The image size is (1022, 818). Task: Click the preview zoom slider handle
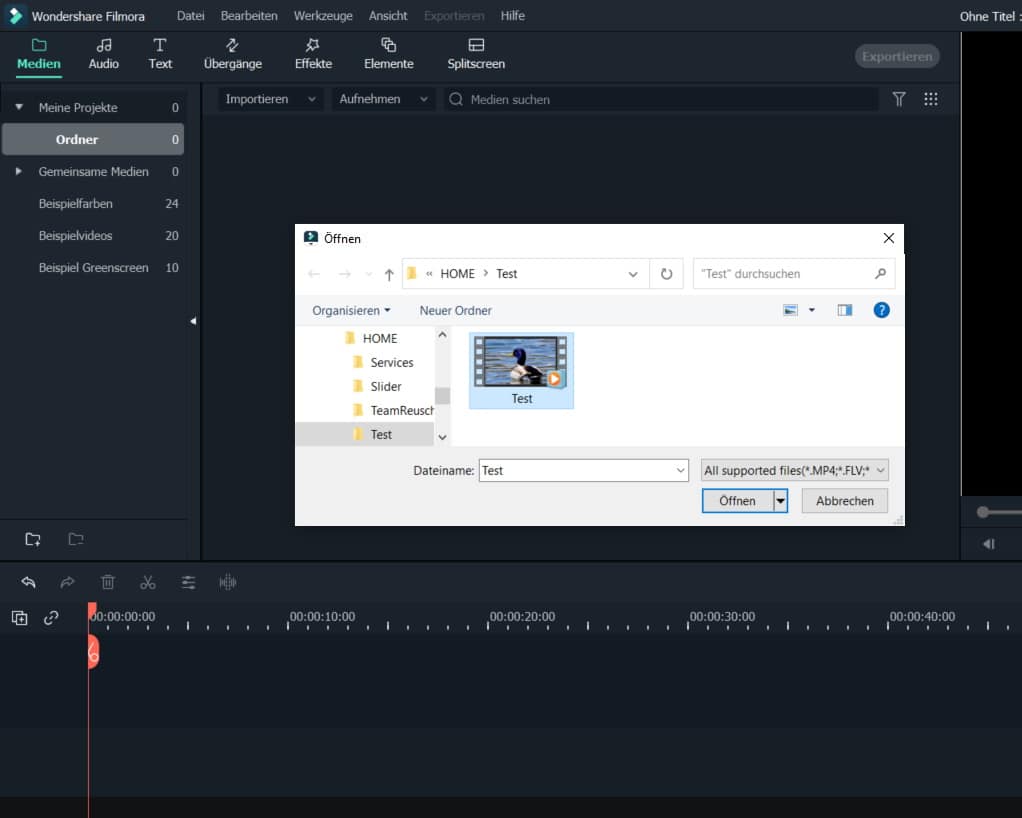coord(983,512)
